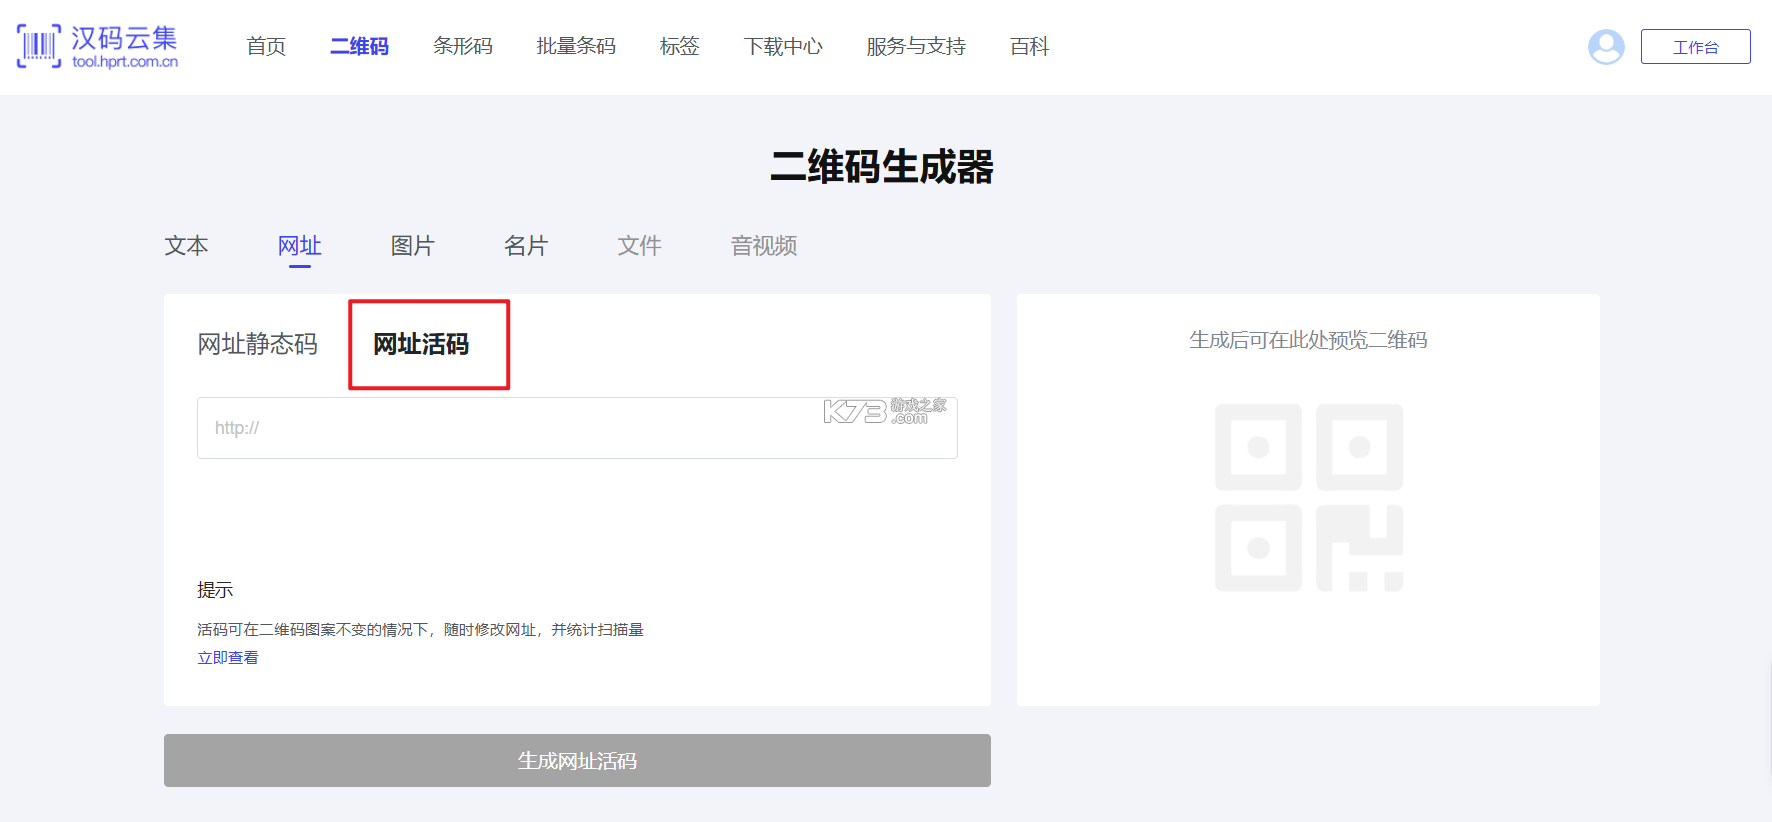Open the 标签 navigation item
This screenshot has height=822, width=1772.
[680, 46]
